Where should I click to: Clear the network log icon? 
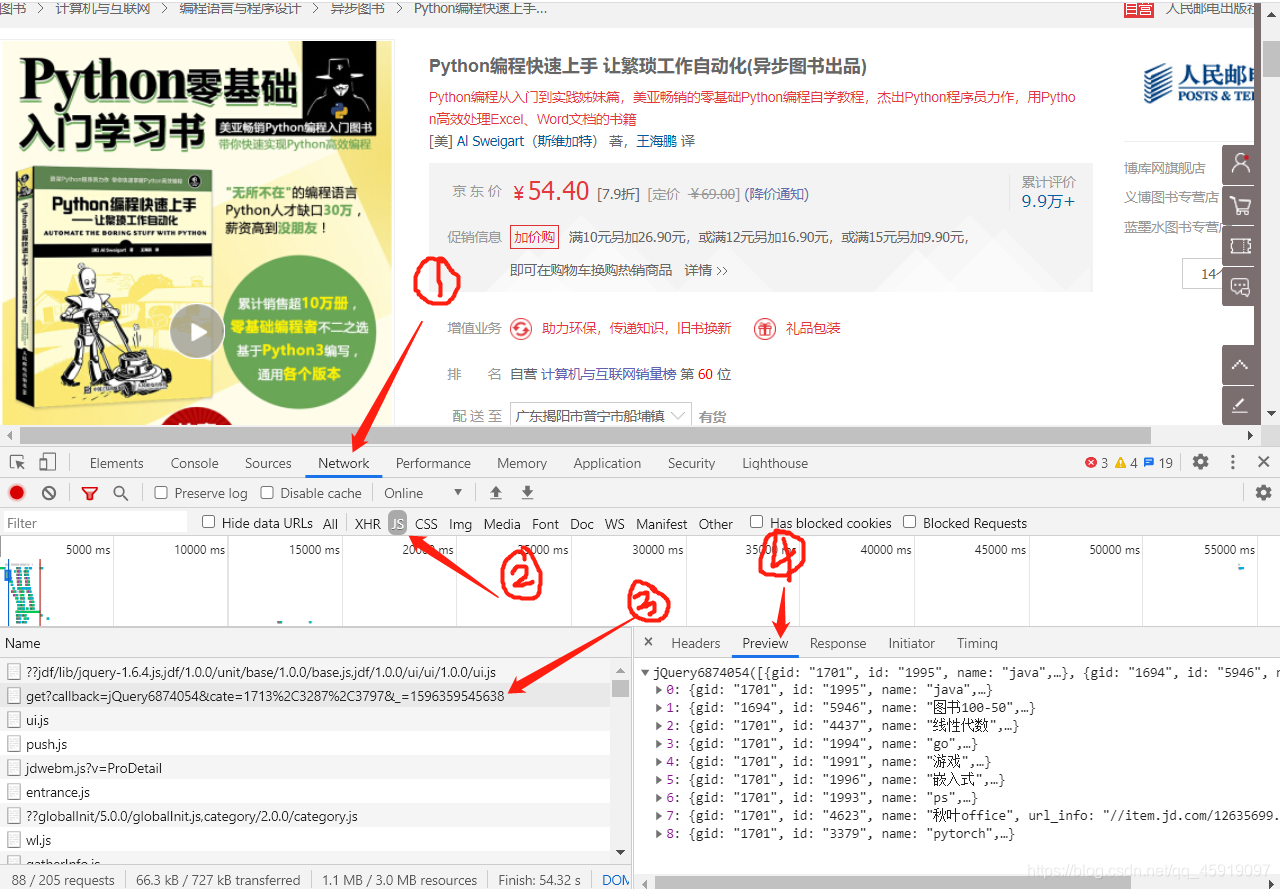49,493
